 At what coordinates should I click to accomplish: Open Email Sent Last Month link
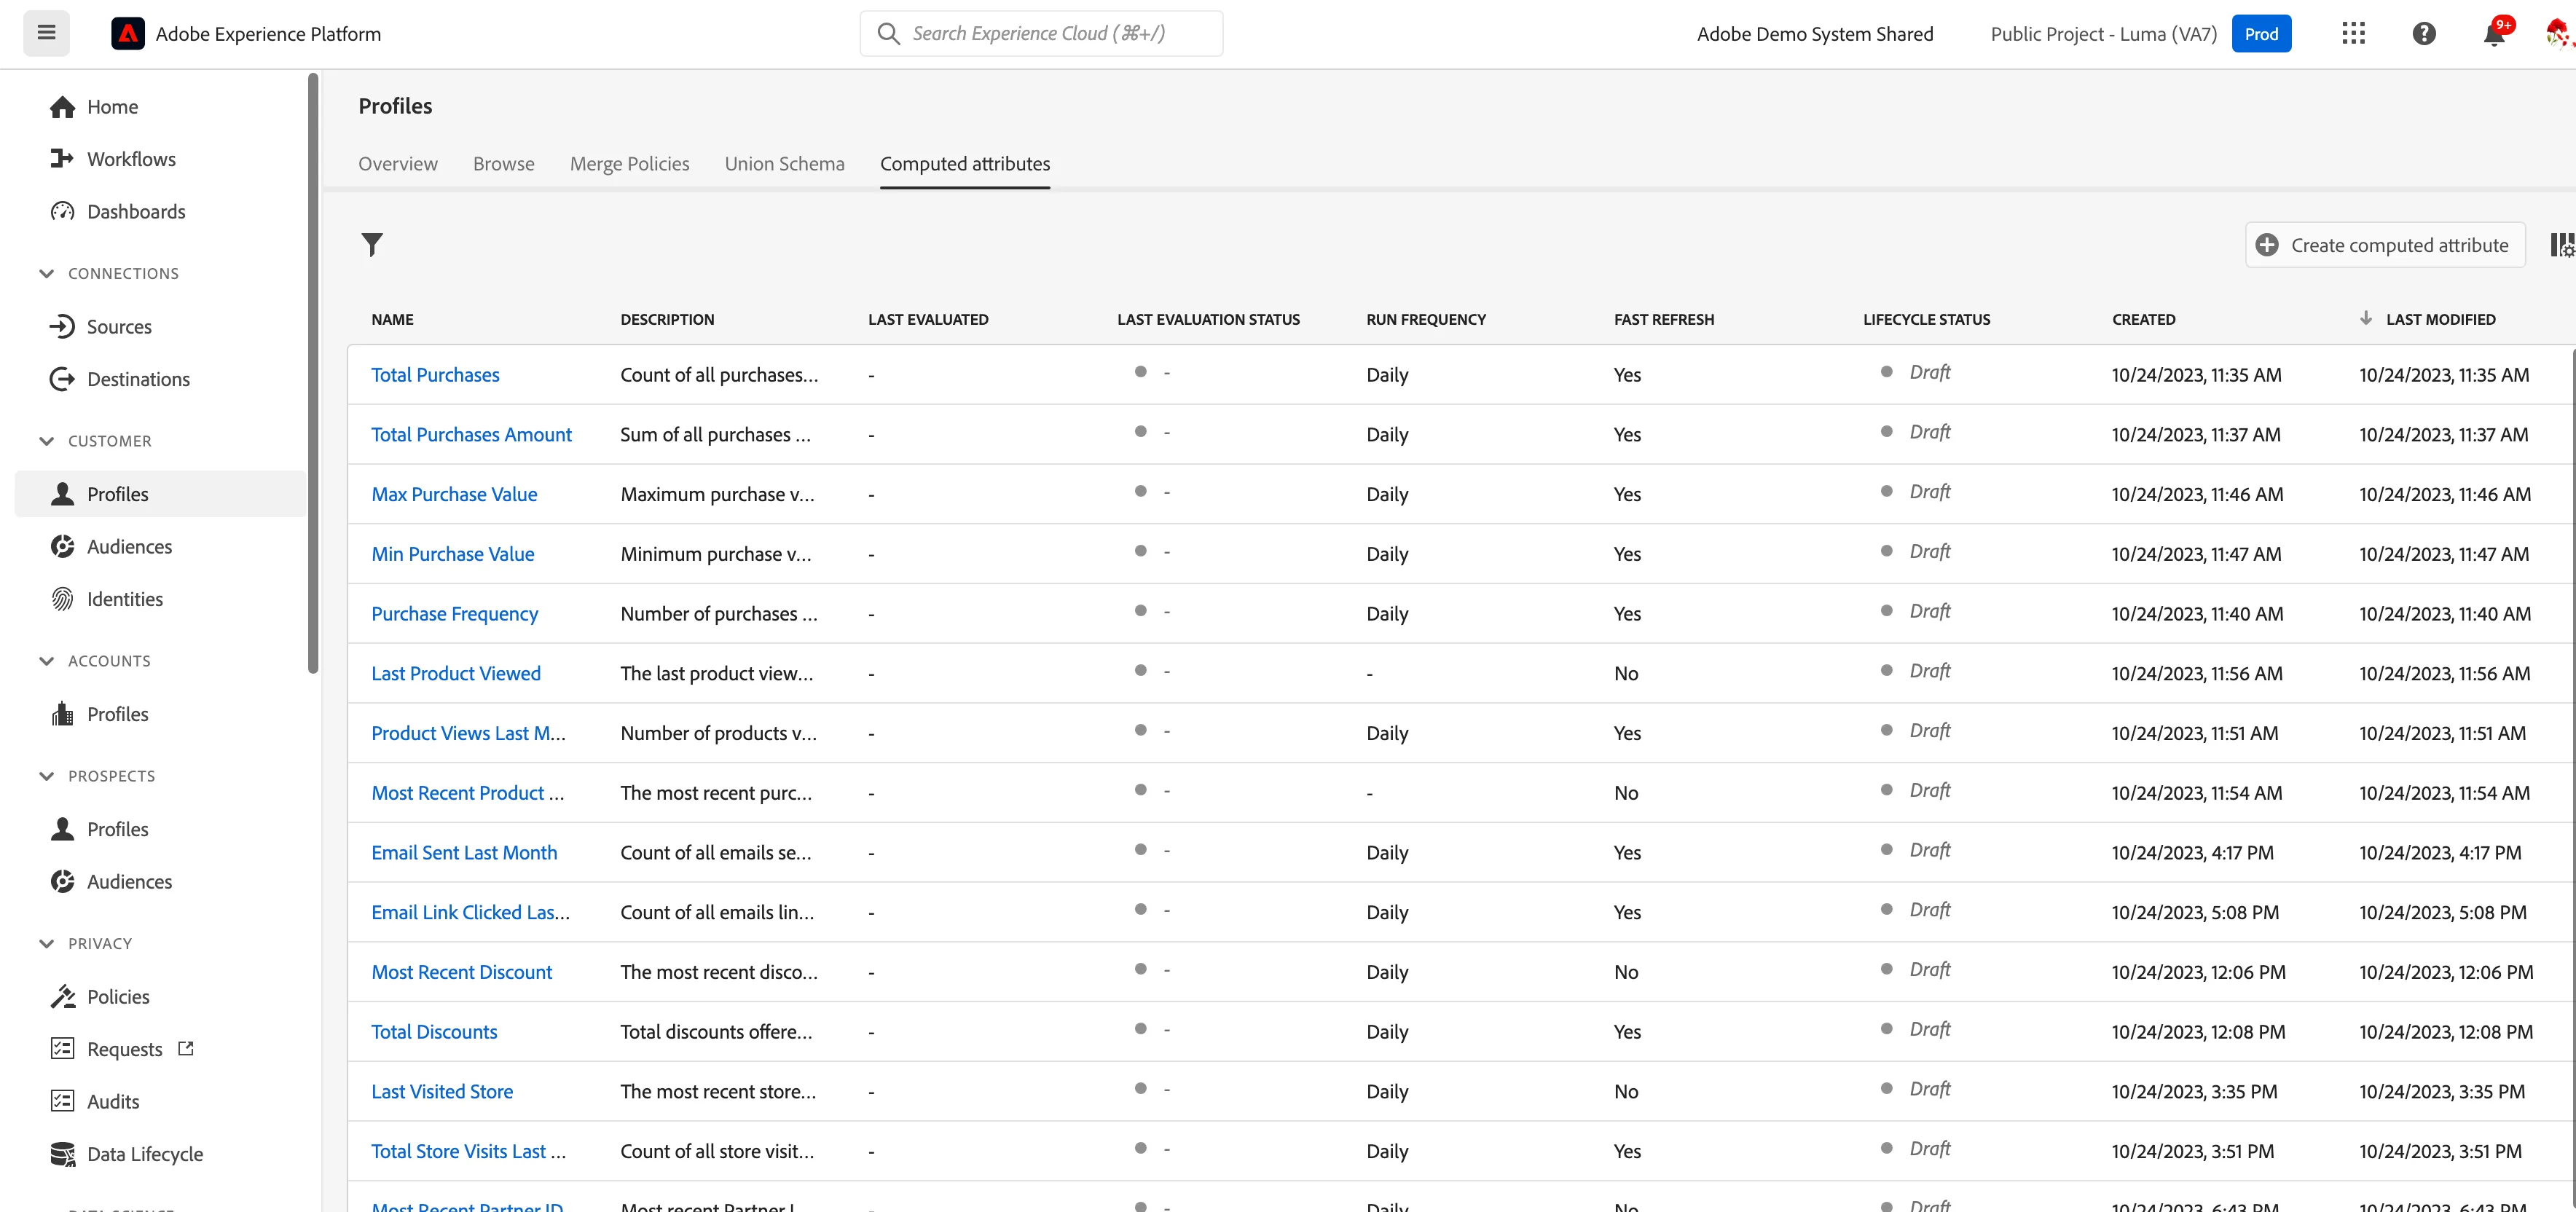point(464,853)
